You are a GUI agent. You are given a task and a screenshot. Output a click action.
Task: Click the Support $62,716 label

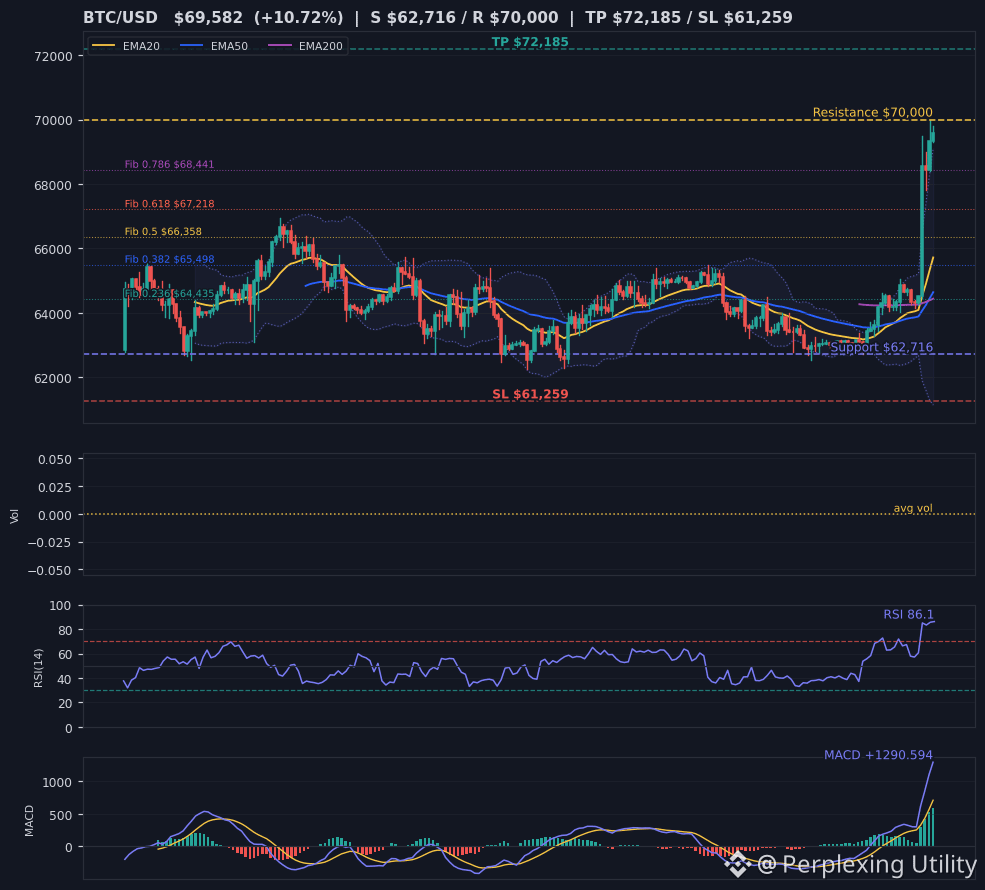pyautogui.click(x=881, y=347)
